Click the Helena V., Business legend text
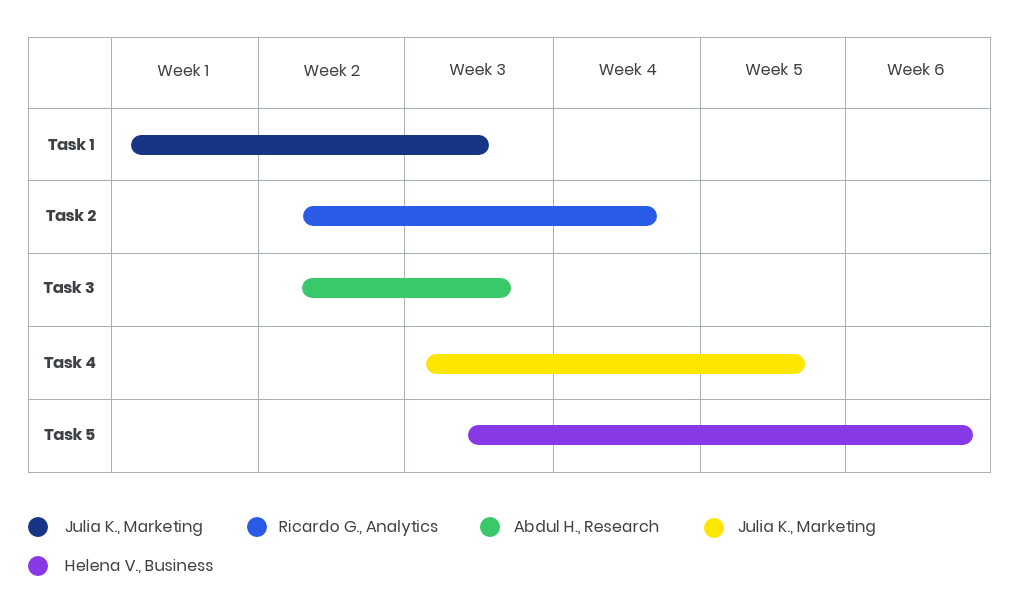 pyautogui.click(x=139, y=566)
